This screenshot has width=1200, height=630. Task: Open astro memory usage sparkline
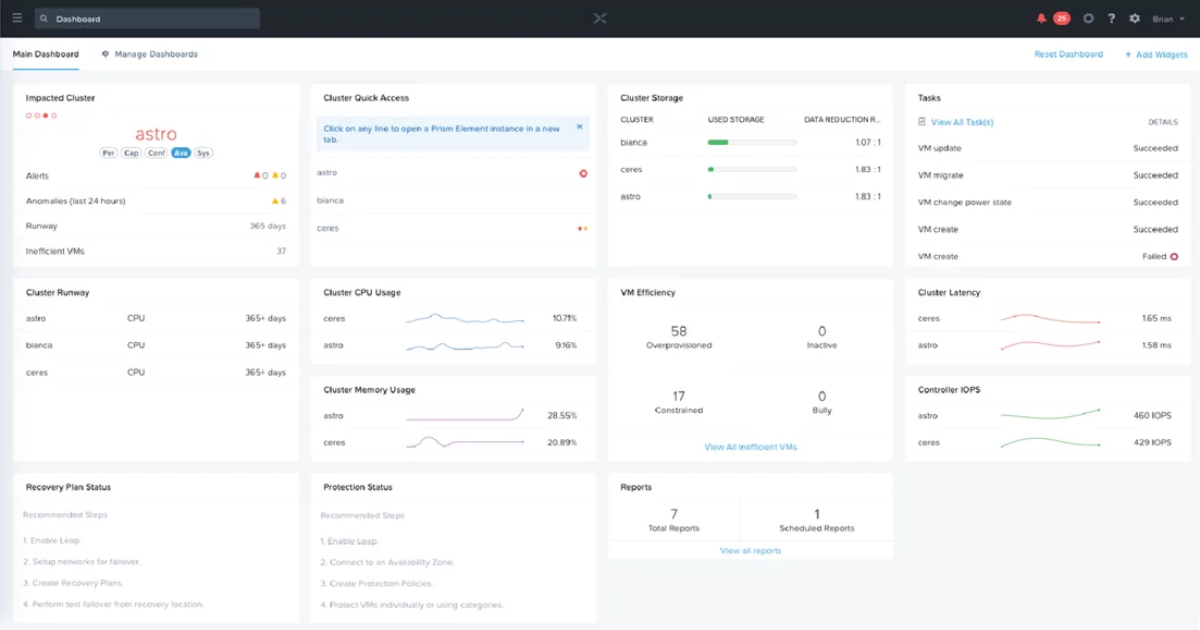point(465,415)
